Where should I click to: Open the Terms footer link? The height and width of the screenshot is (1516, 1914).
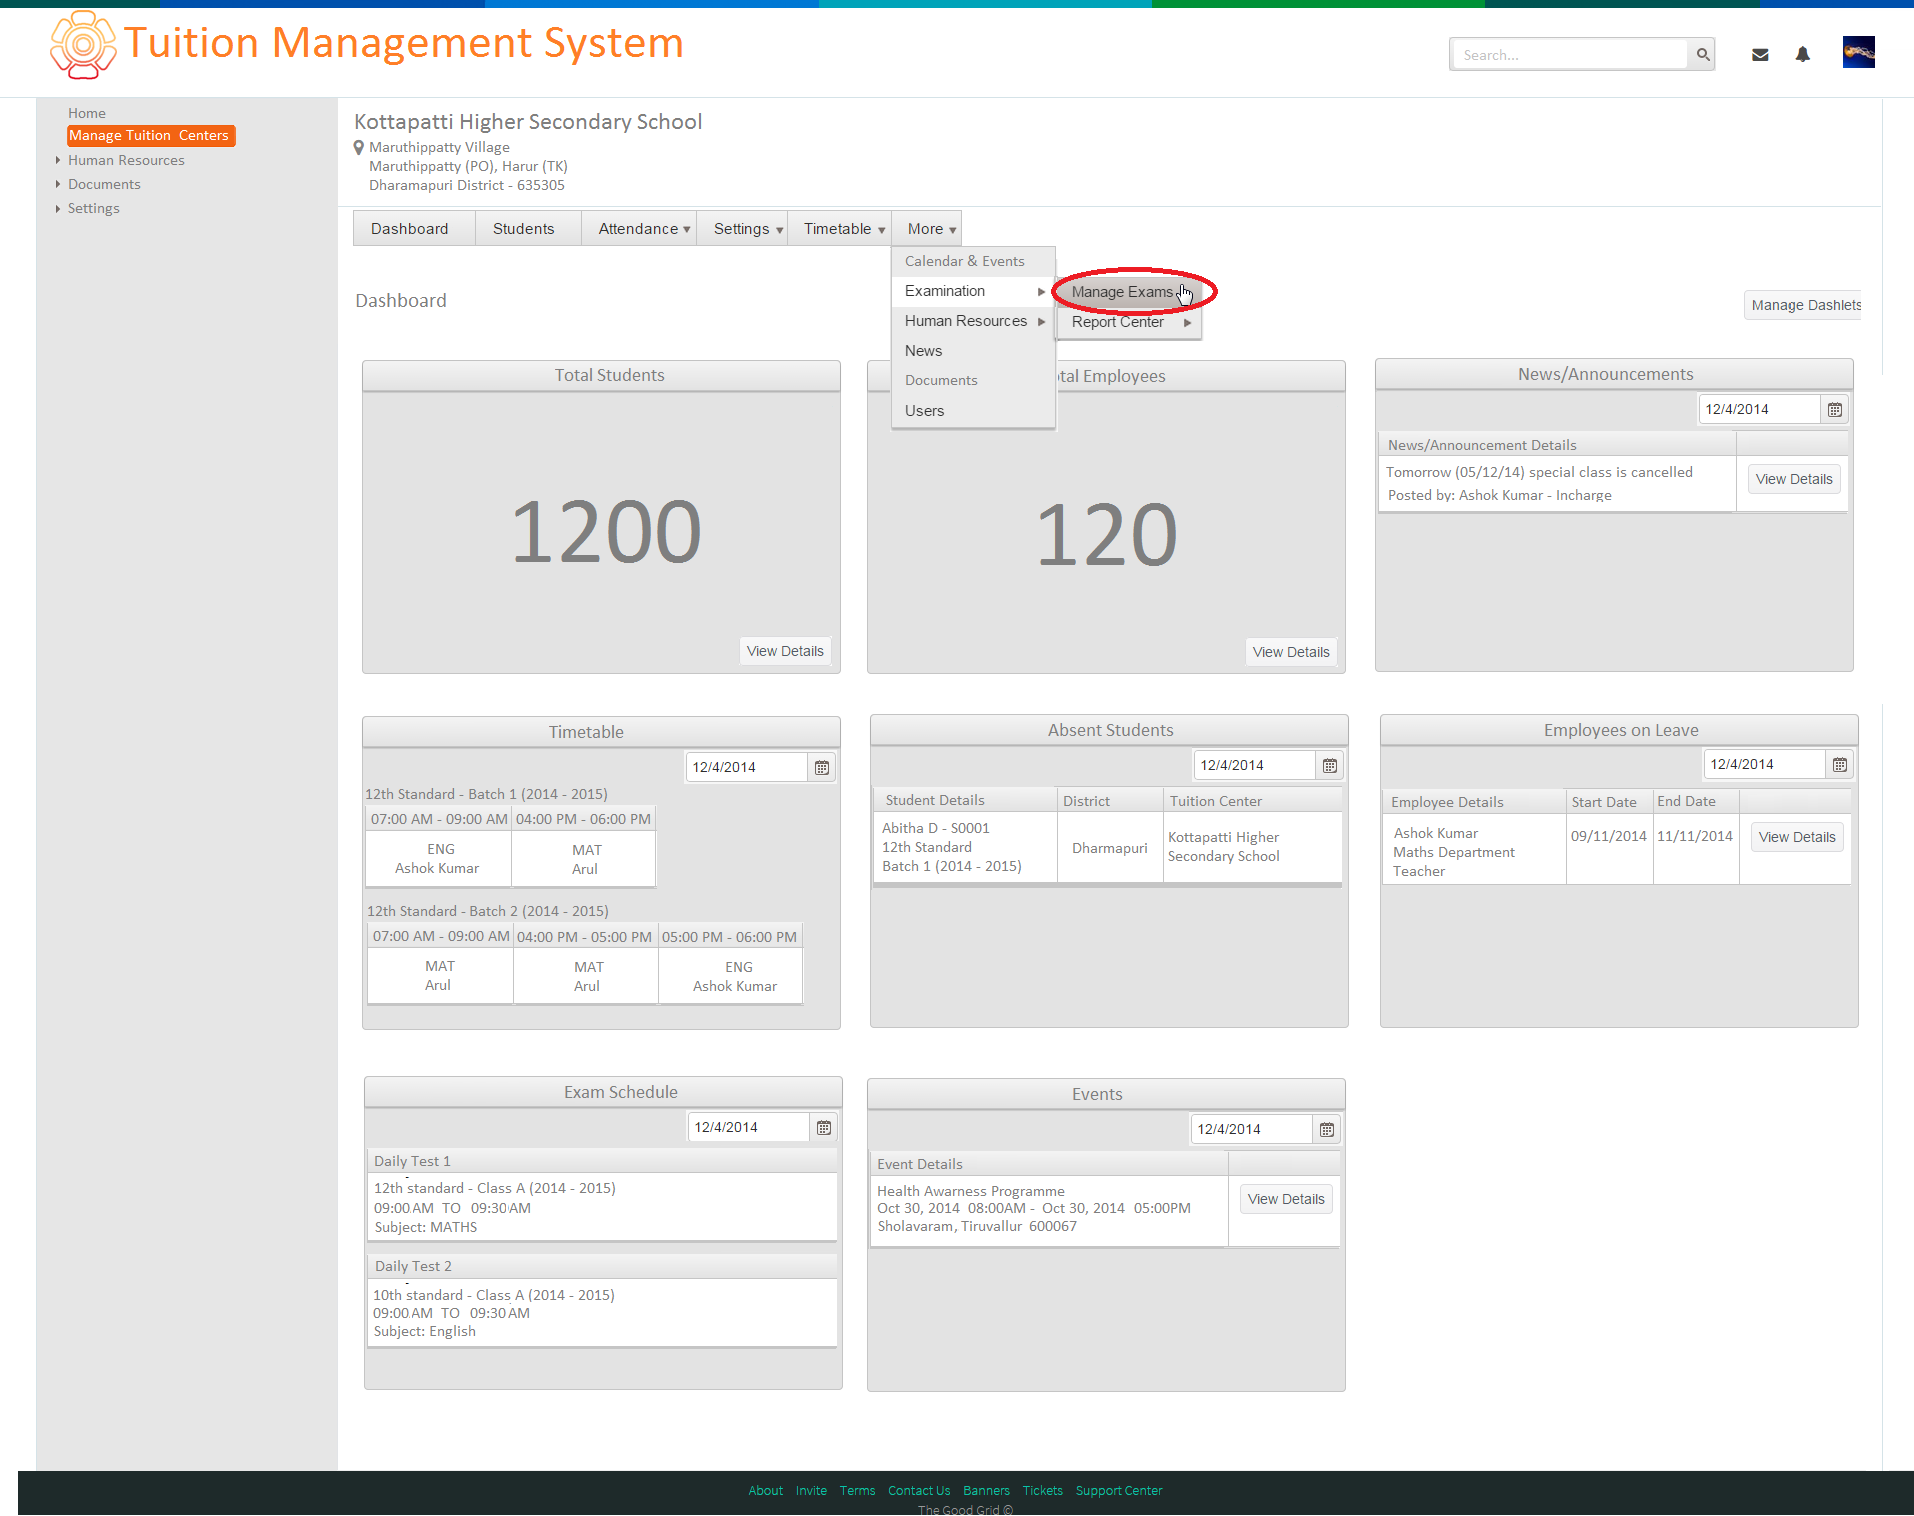pos(857,1490)
